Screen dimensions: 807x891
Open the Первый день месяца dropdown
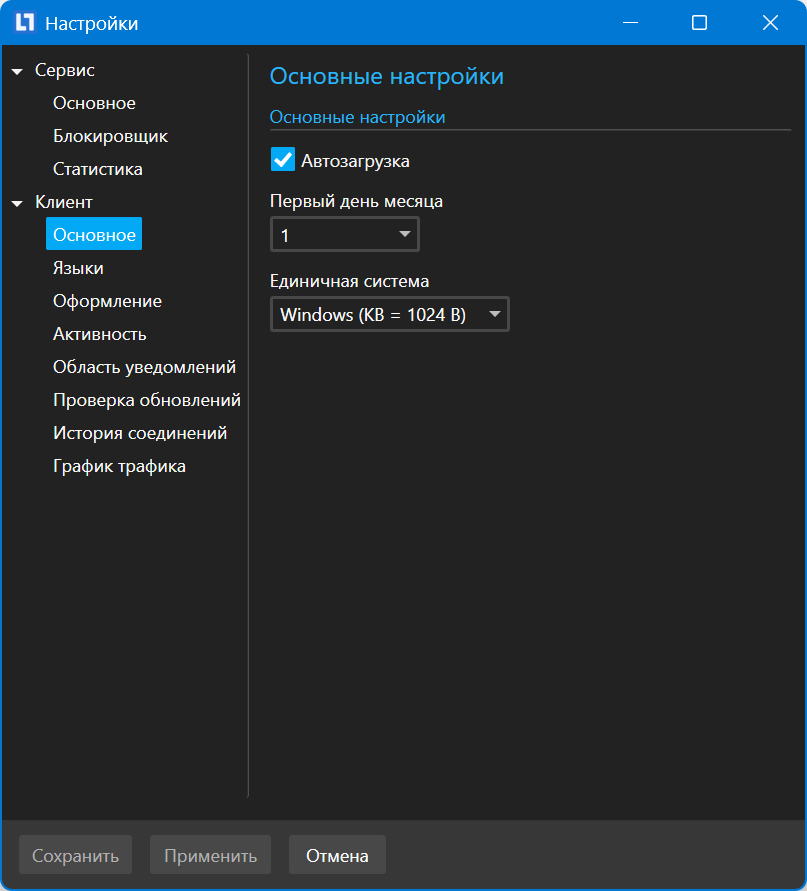pyautogui.click(x=345, y=235)
